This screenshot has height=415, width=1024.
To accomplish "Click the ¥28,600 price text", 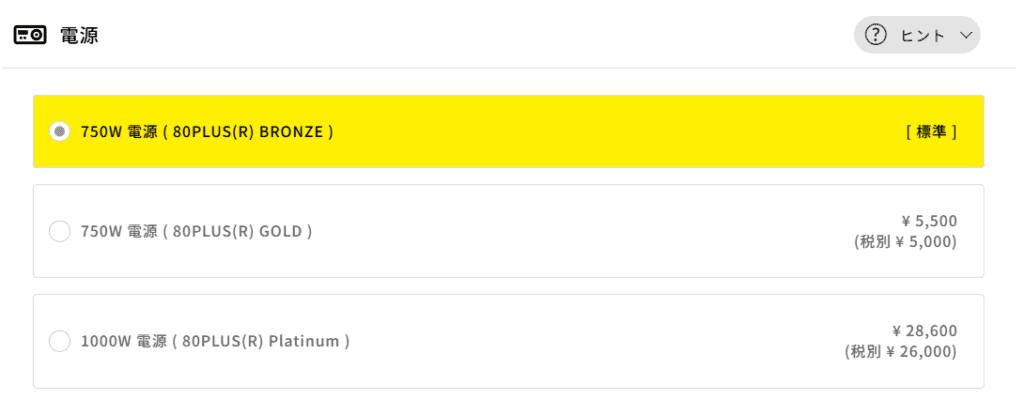I will (924, 331).
